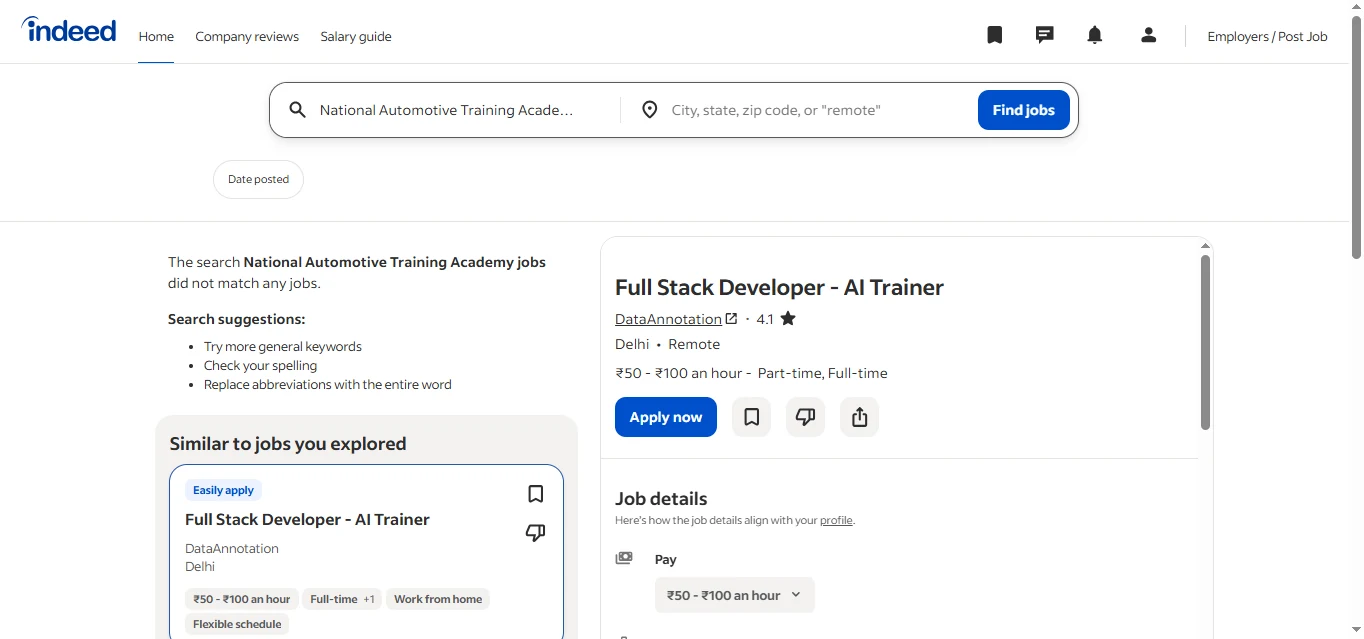
Task: Click the Full-time +1 tag
Action: [x=342, y=599]
